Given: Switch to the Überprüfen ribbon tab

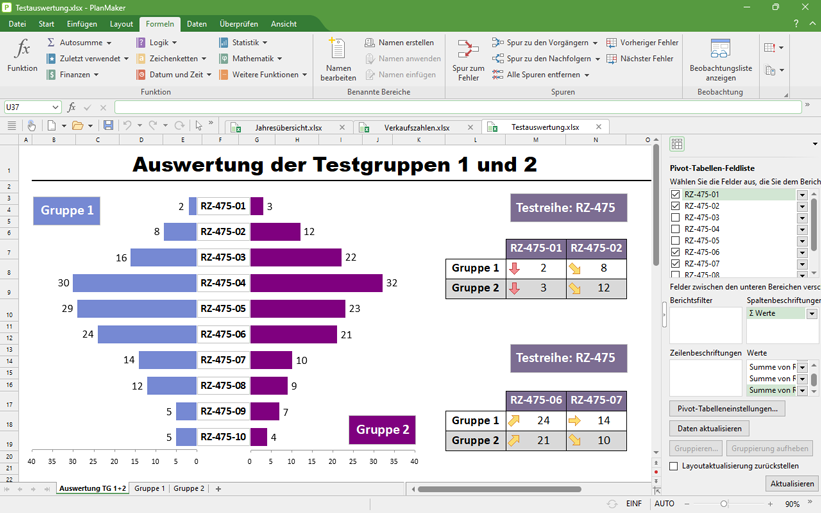Looking at the screenshot, I should [x=238, y=24].
